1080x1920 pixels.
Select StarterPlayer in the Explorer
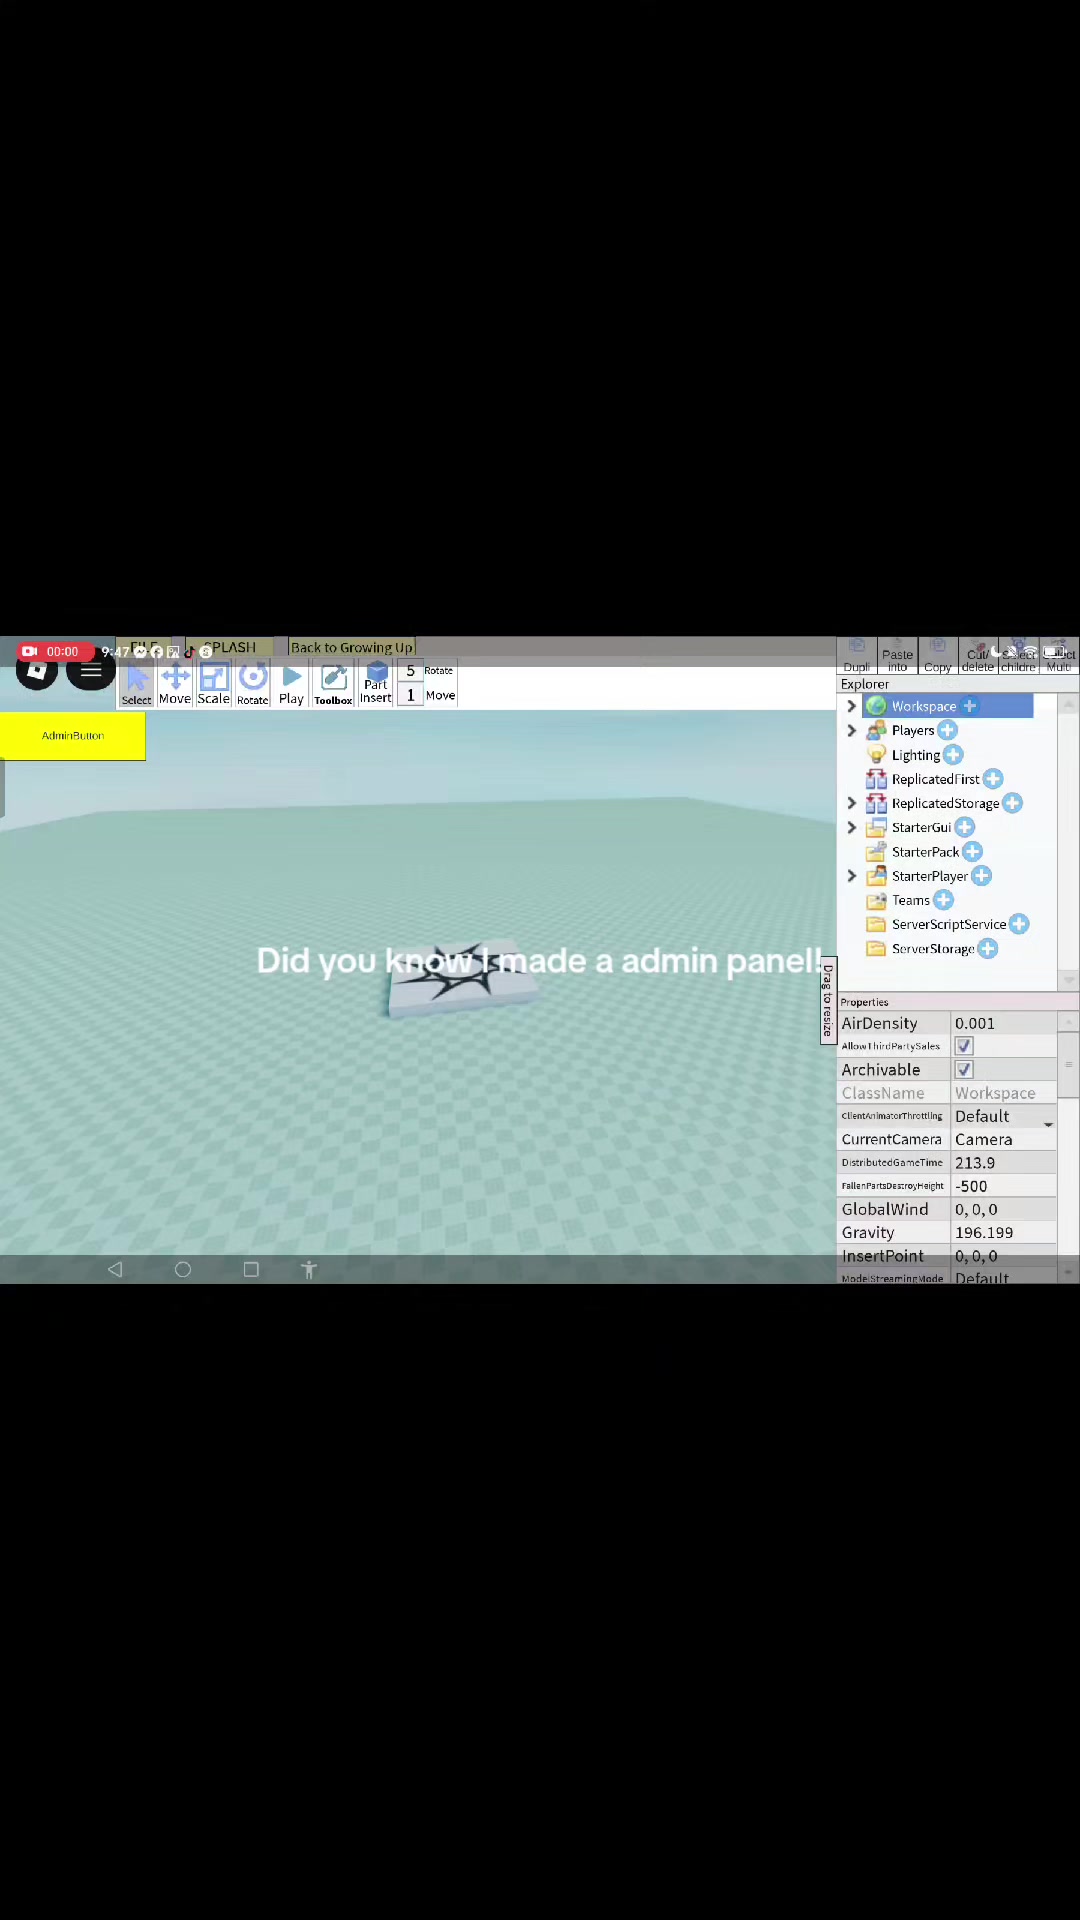[930, 876]
